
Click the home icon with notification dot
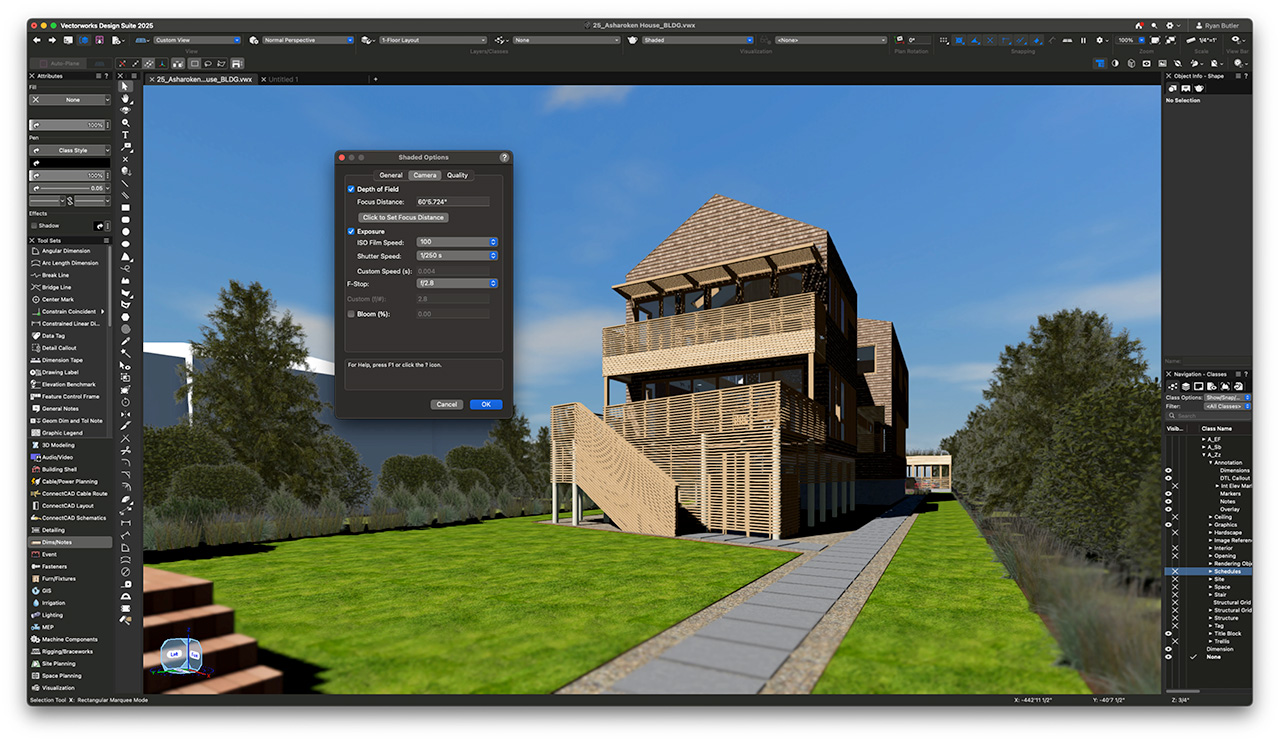pos(1139,25)
